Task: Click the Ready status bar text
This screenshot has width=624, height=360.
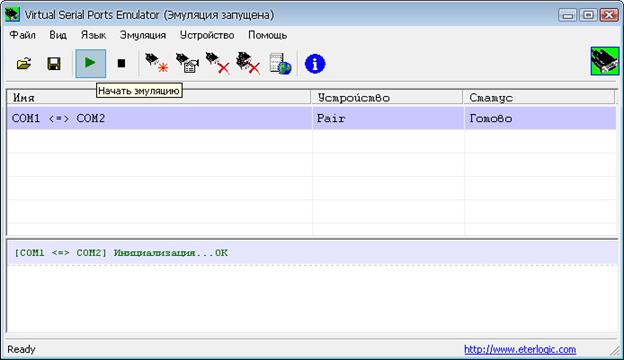Action: (21, 349)
